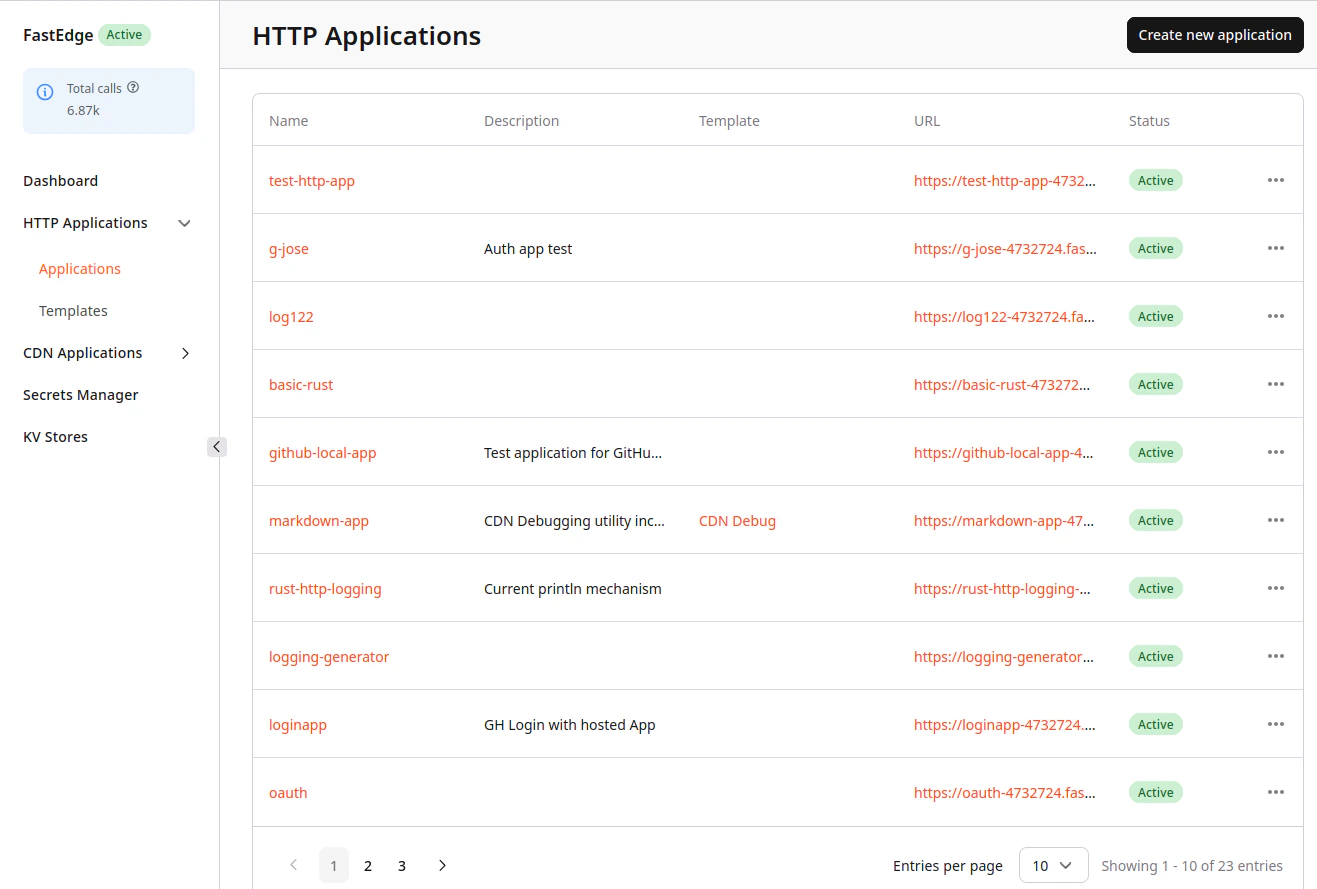Switch to the Templates page

(x=73, y=310)
